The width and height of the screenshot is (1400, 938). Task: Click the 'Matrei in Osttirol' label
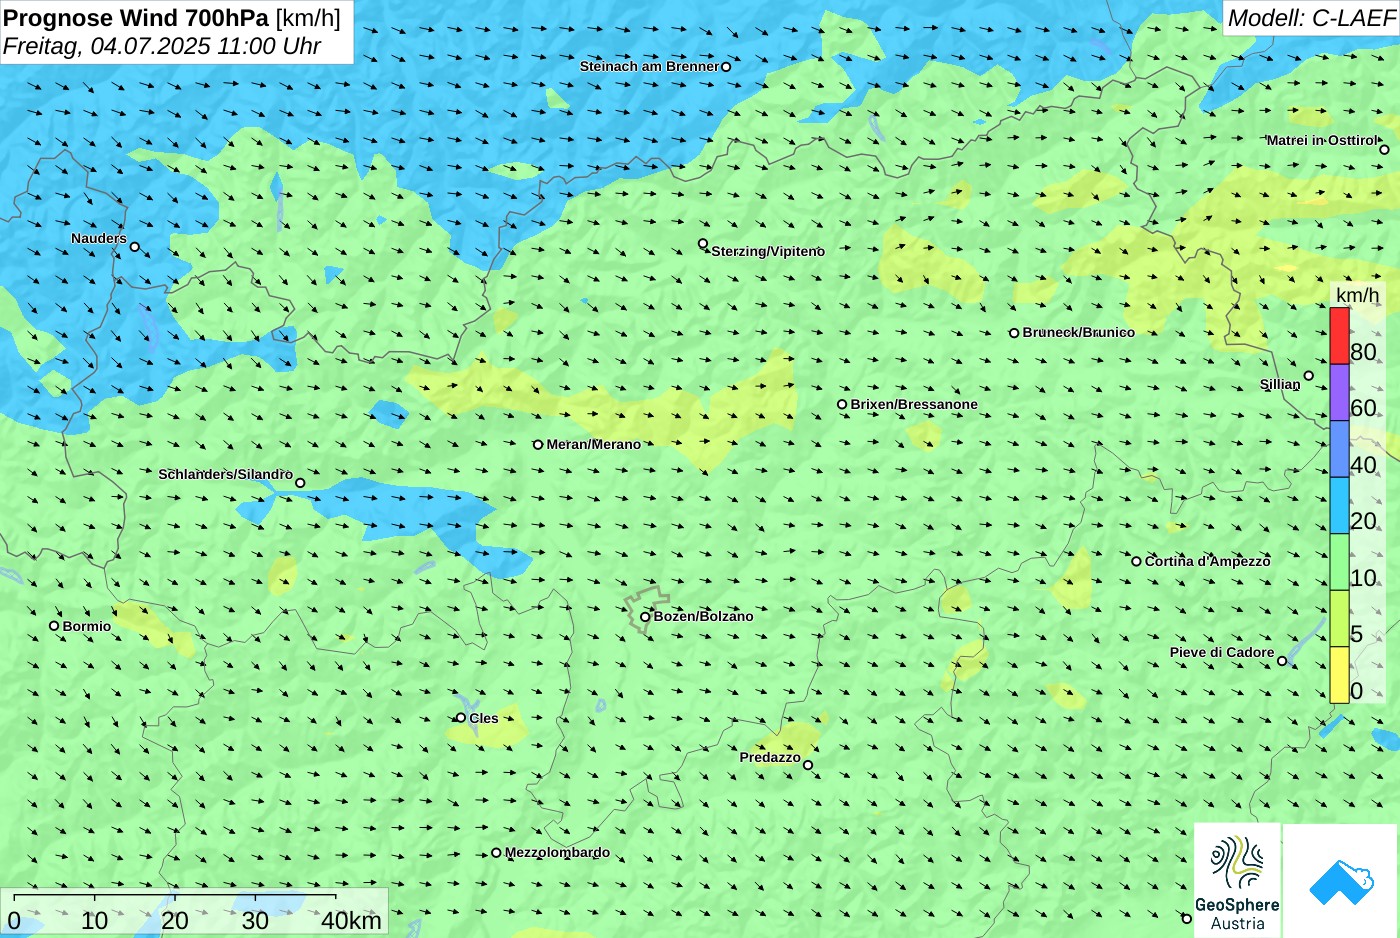coord(1322,141)
